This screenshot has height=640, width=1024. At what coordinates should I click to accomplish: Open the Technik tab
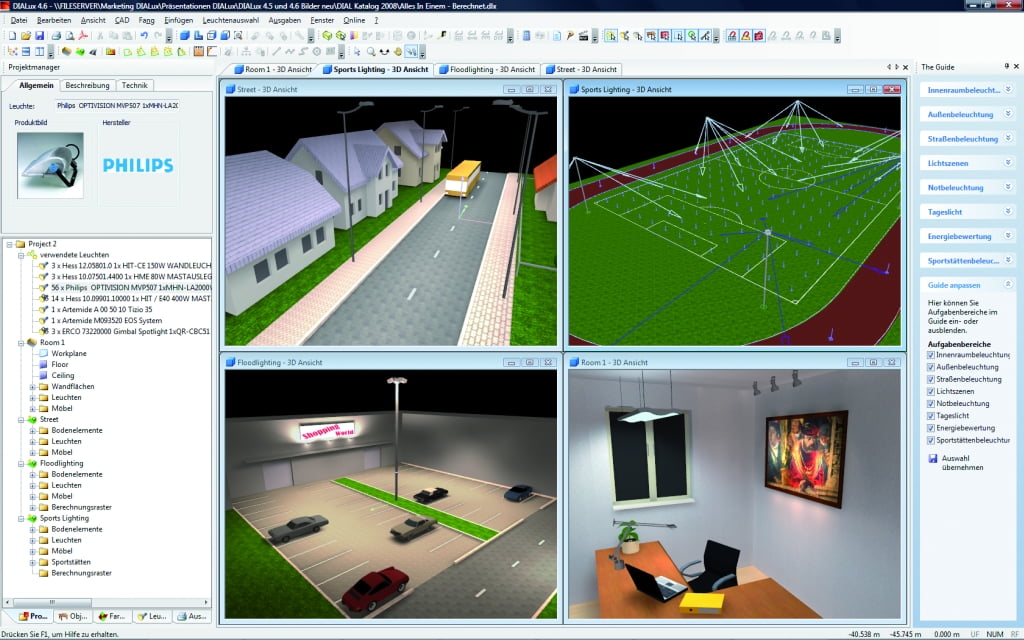point(135,86)
